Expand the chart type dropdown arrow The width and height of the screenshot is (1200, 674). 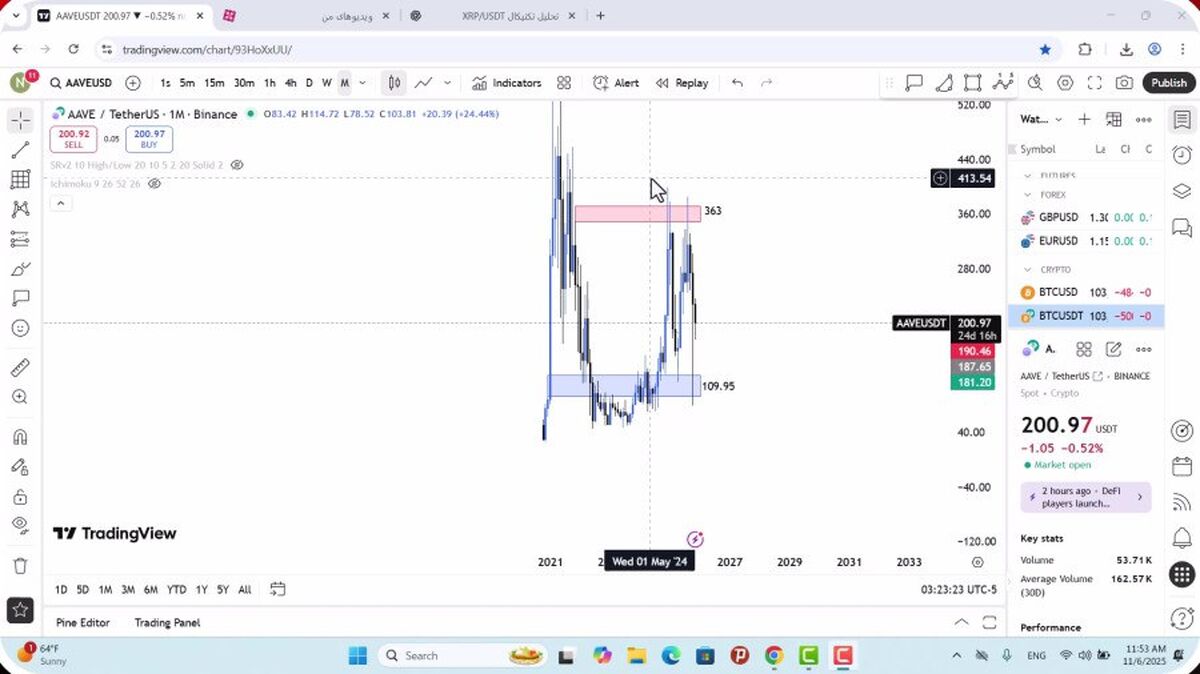tap(447, 83)
